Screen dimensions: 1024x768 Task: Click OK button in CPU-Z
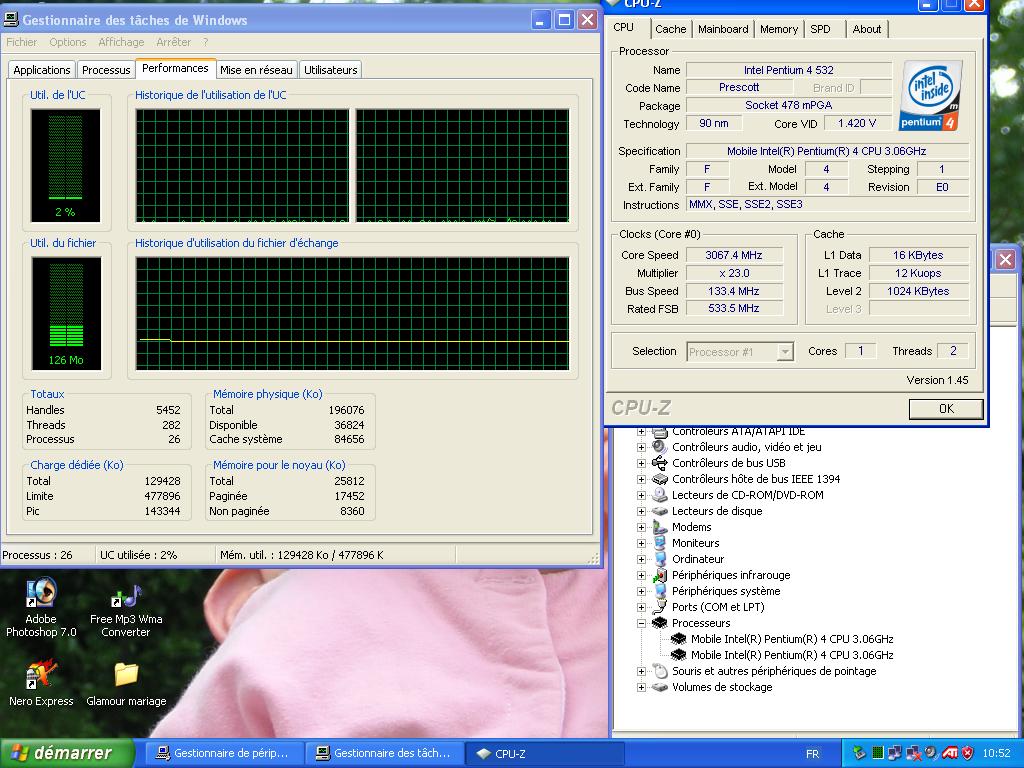tap(946, 409)
